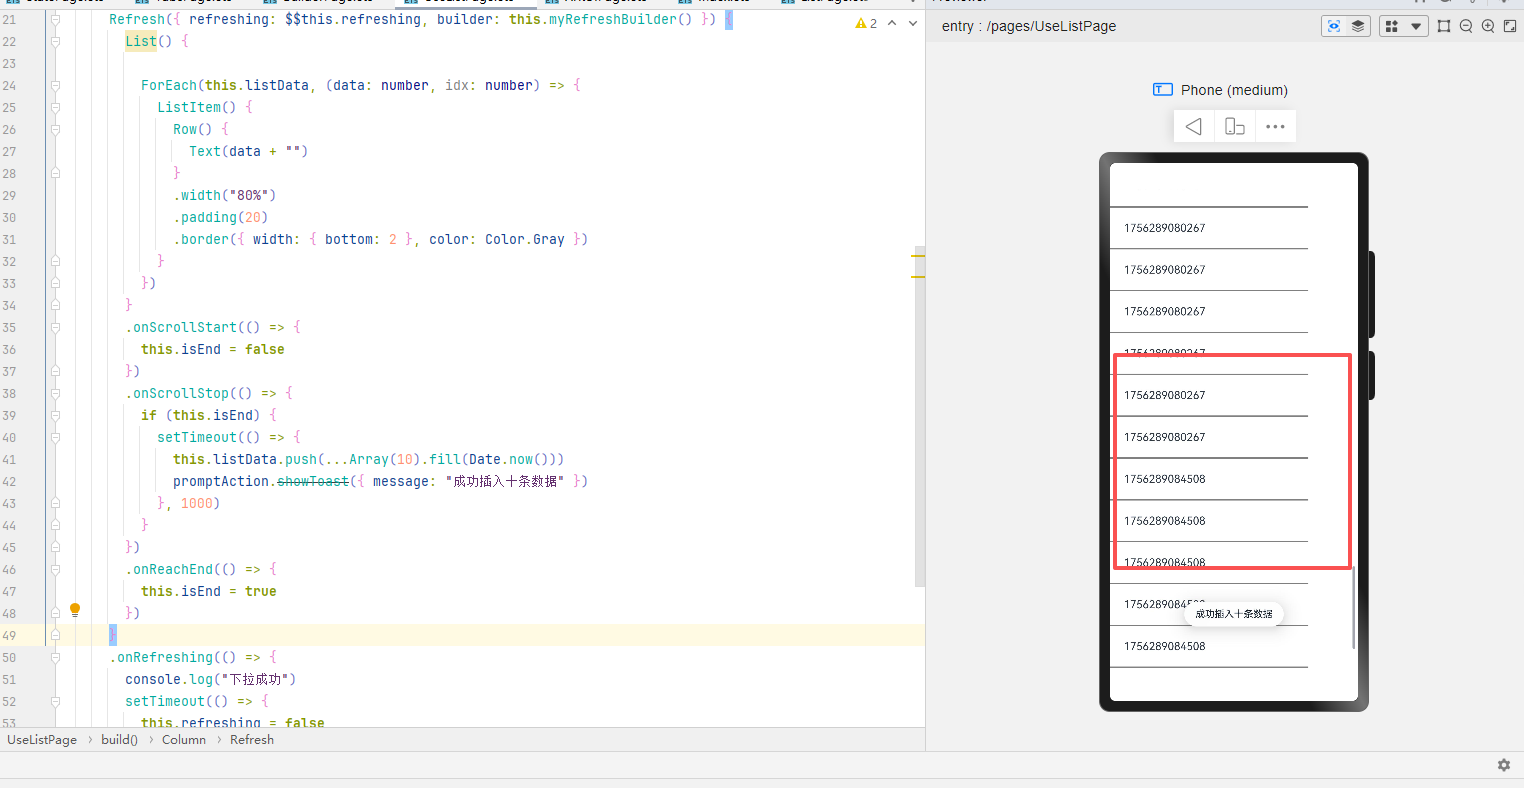The image size is (1524, 788).
Task: Select Column in the breadcrumb bar
Action: [184, 740]
